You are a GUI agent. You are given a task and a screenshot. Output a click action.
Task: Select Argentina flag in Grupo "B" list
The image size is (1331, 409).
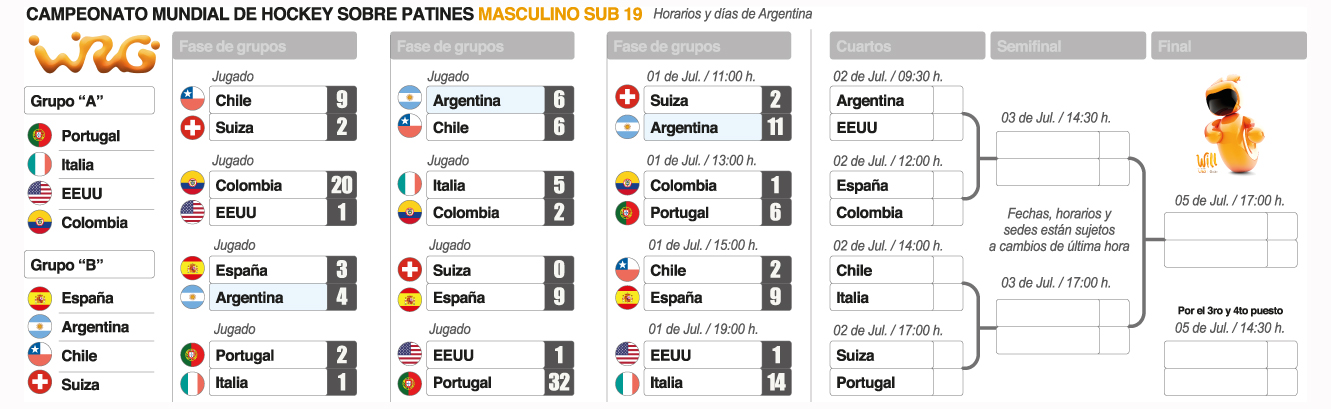tap(40, 327)
